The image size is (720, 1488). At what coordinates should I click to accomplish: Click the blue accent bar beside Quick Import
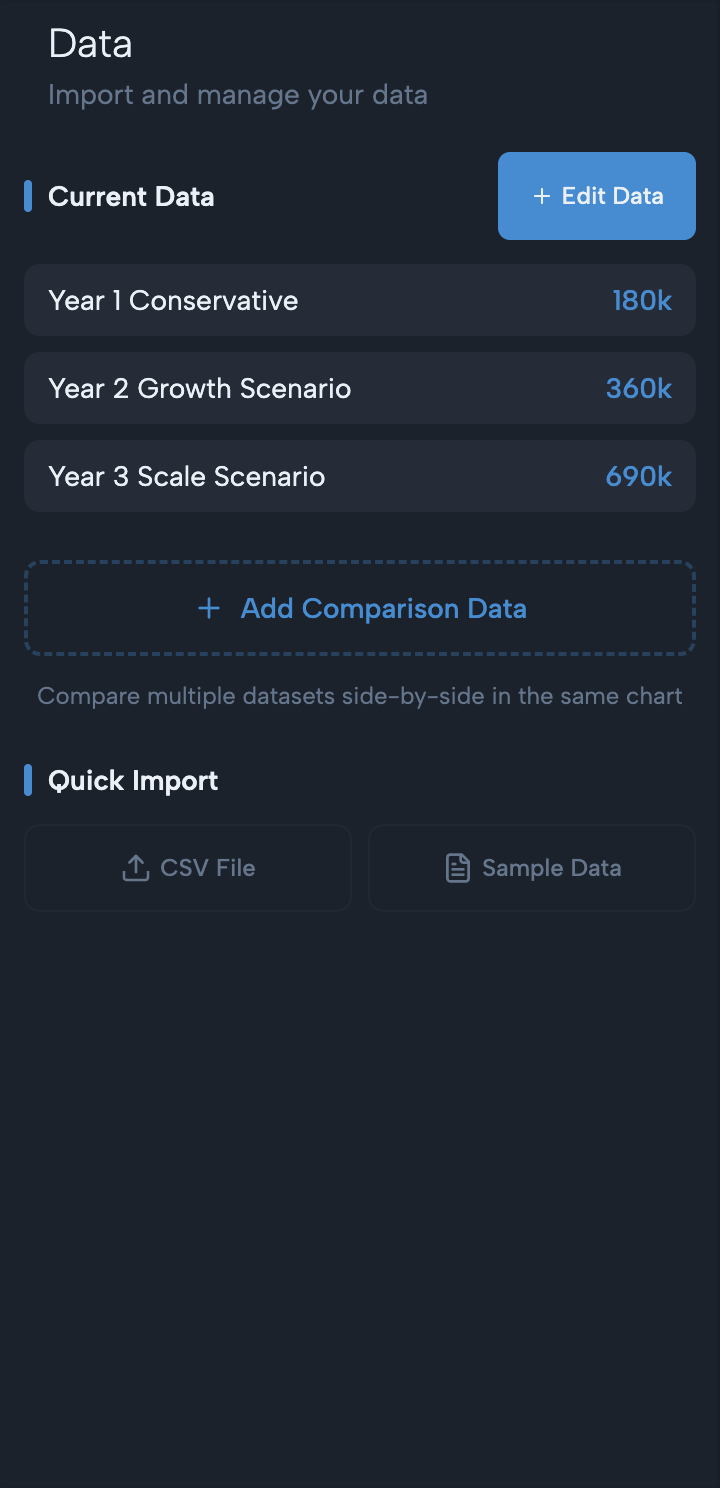click(x=29, y=780)
